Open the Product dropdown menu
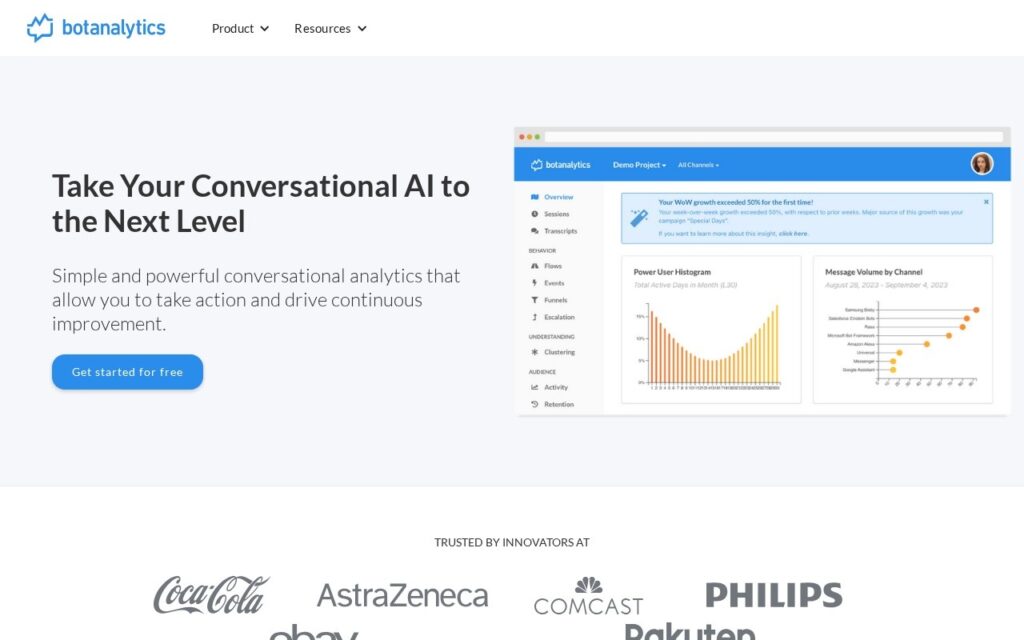Viewport: 1024px width, 640px height. pos(240,29)
